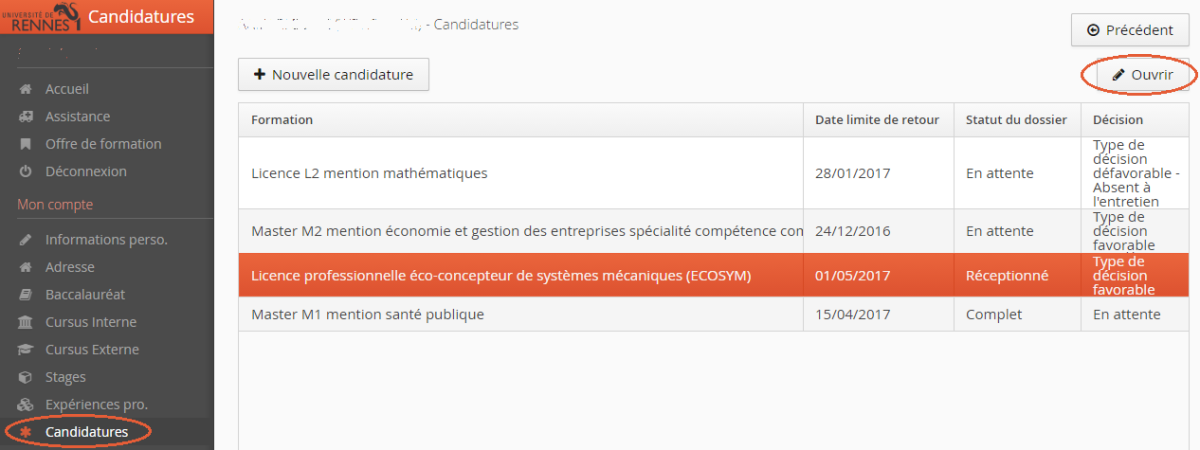
Task: Click the bookmark icon beside Offre de formation
Action: coord(26,144)
